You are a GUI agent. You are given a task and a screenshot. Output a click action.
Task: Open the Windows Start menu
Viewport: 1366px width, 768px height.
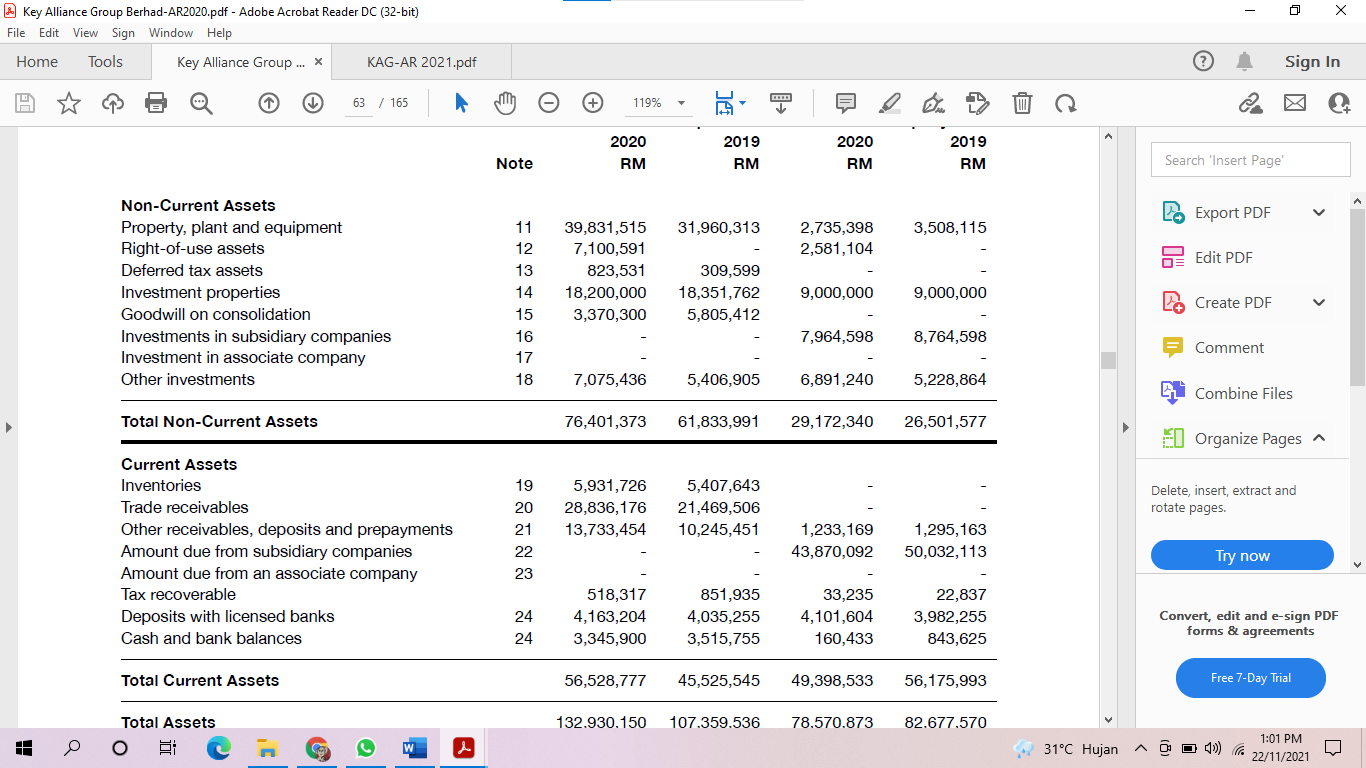[25, 748]
